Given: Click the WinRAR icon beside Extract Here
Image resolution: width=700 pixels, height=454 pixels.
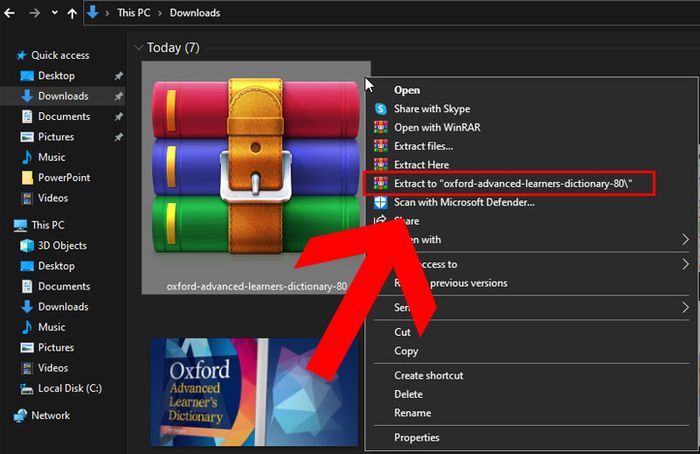Looking at the screenshot, I should click(x=380, y=164).
